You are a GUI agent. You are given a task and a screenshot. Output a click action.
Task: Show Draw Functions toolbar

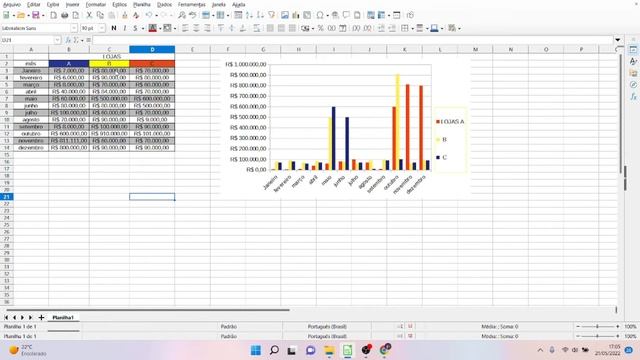point(410,15)
